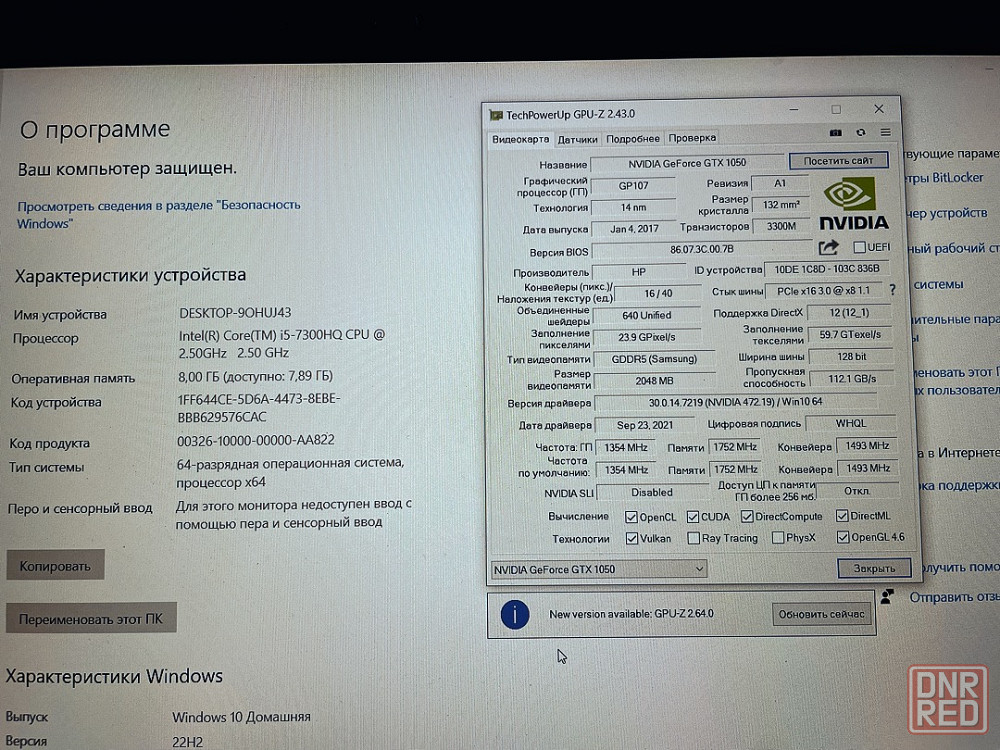Toggle the Vulkan checkbox
This screenshot has width=1000, height=750.
pos(631,539)
